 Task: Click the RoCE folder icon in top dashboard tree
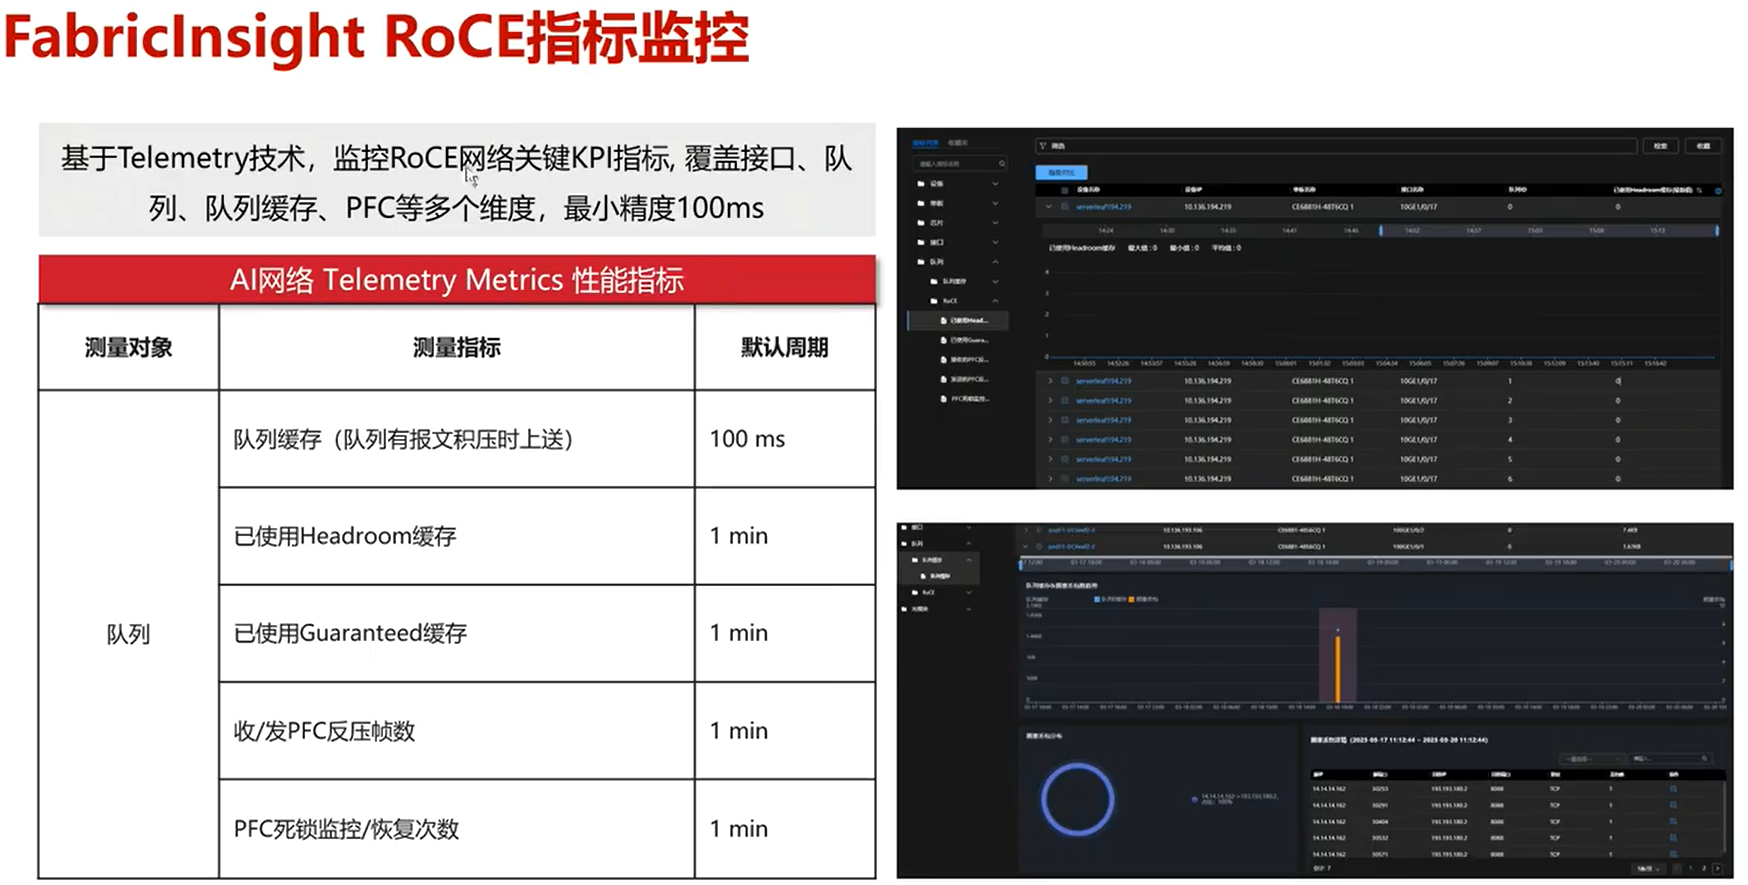tap(934, 301)
